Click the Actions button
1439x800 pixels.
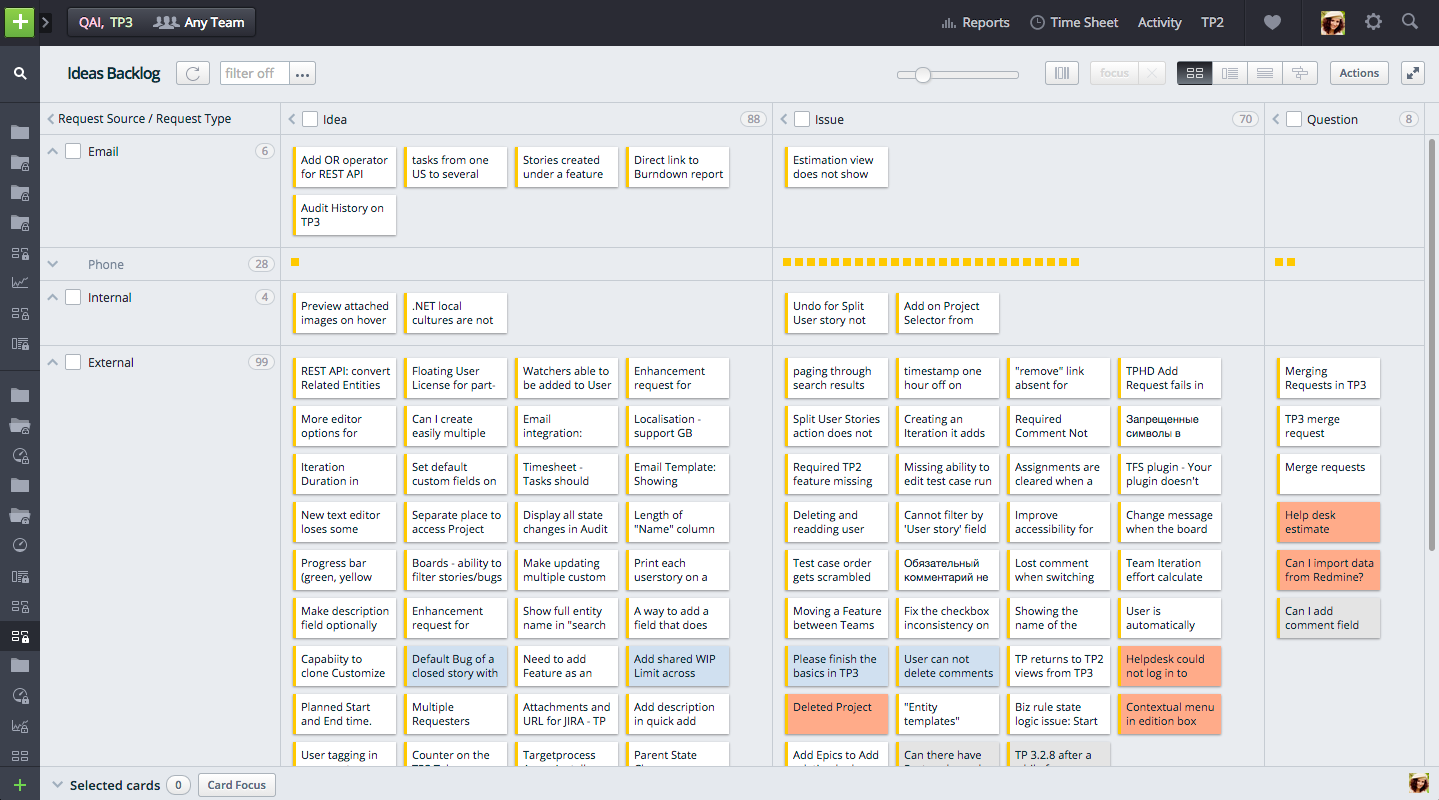click(1358, 73)
